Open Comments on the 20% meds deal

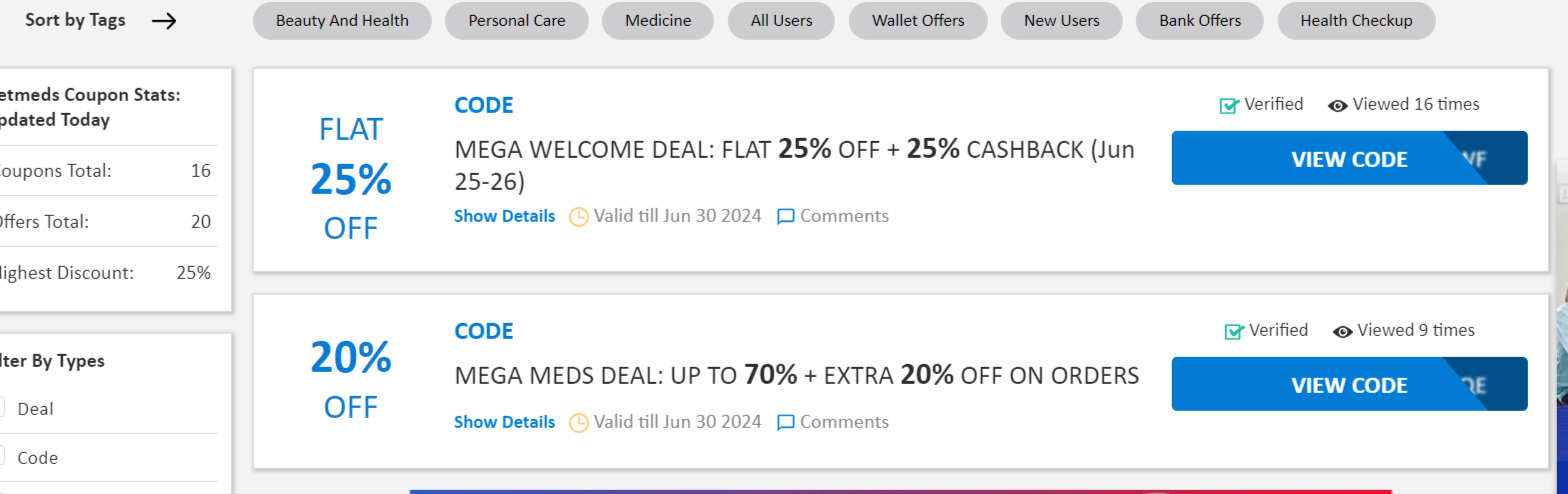pos(843,422)
